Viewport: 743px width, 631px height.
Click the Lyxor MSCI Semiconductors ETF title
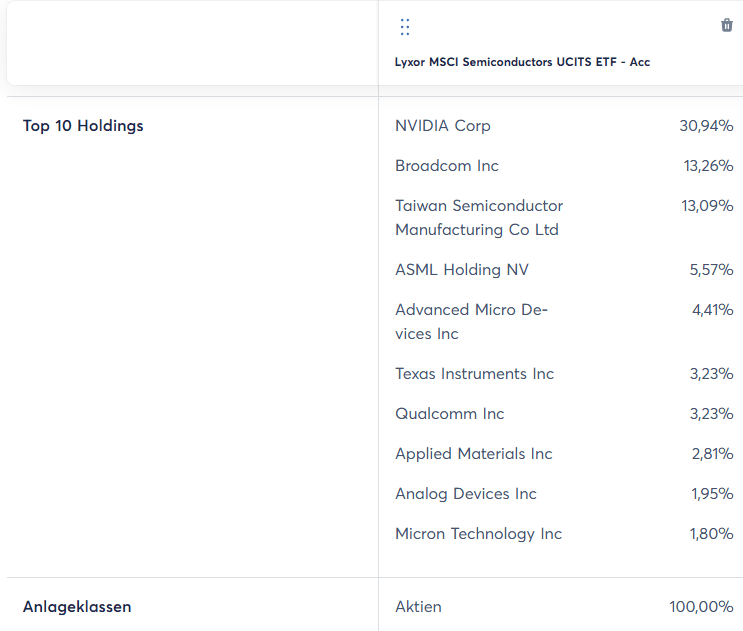tap(522, 62)
